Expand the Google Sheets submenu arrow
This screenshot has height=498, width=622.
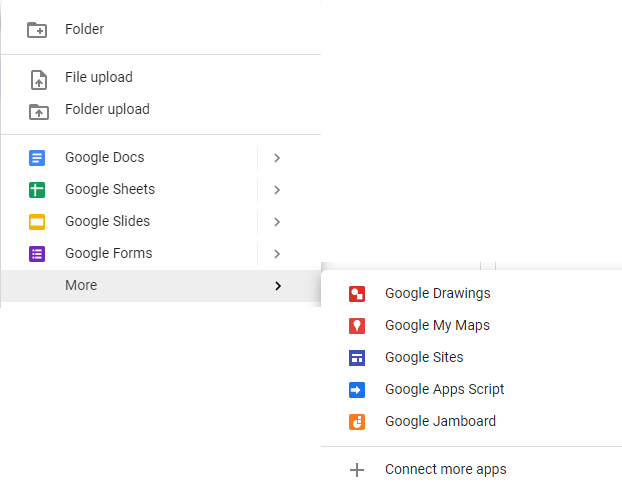277,190
